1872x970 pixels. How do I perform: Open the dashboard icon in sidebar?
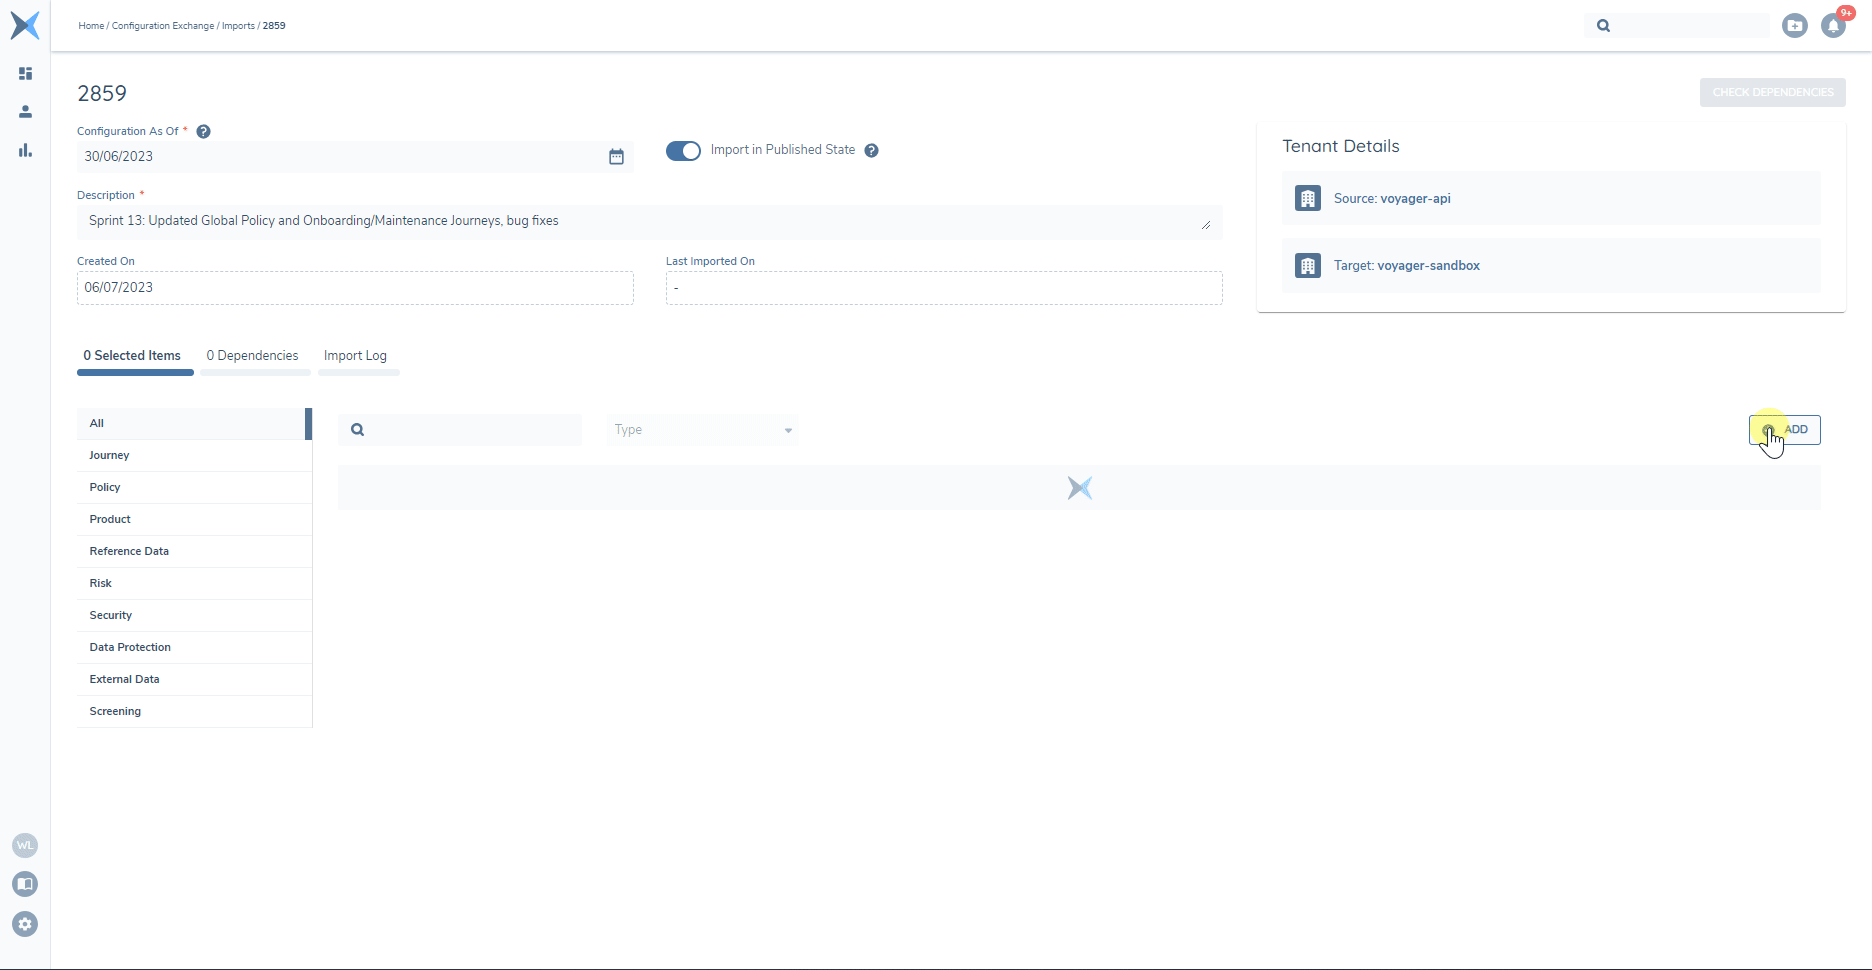pos(25,73)
